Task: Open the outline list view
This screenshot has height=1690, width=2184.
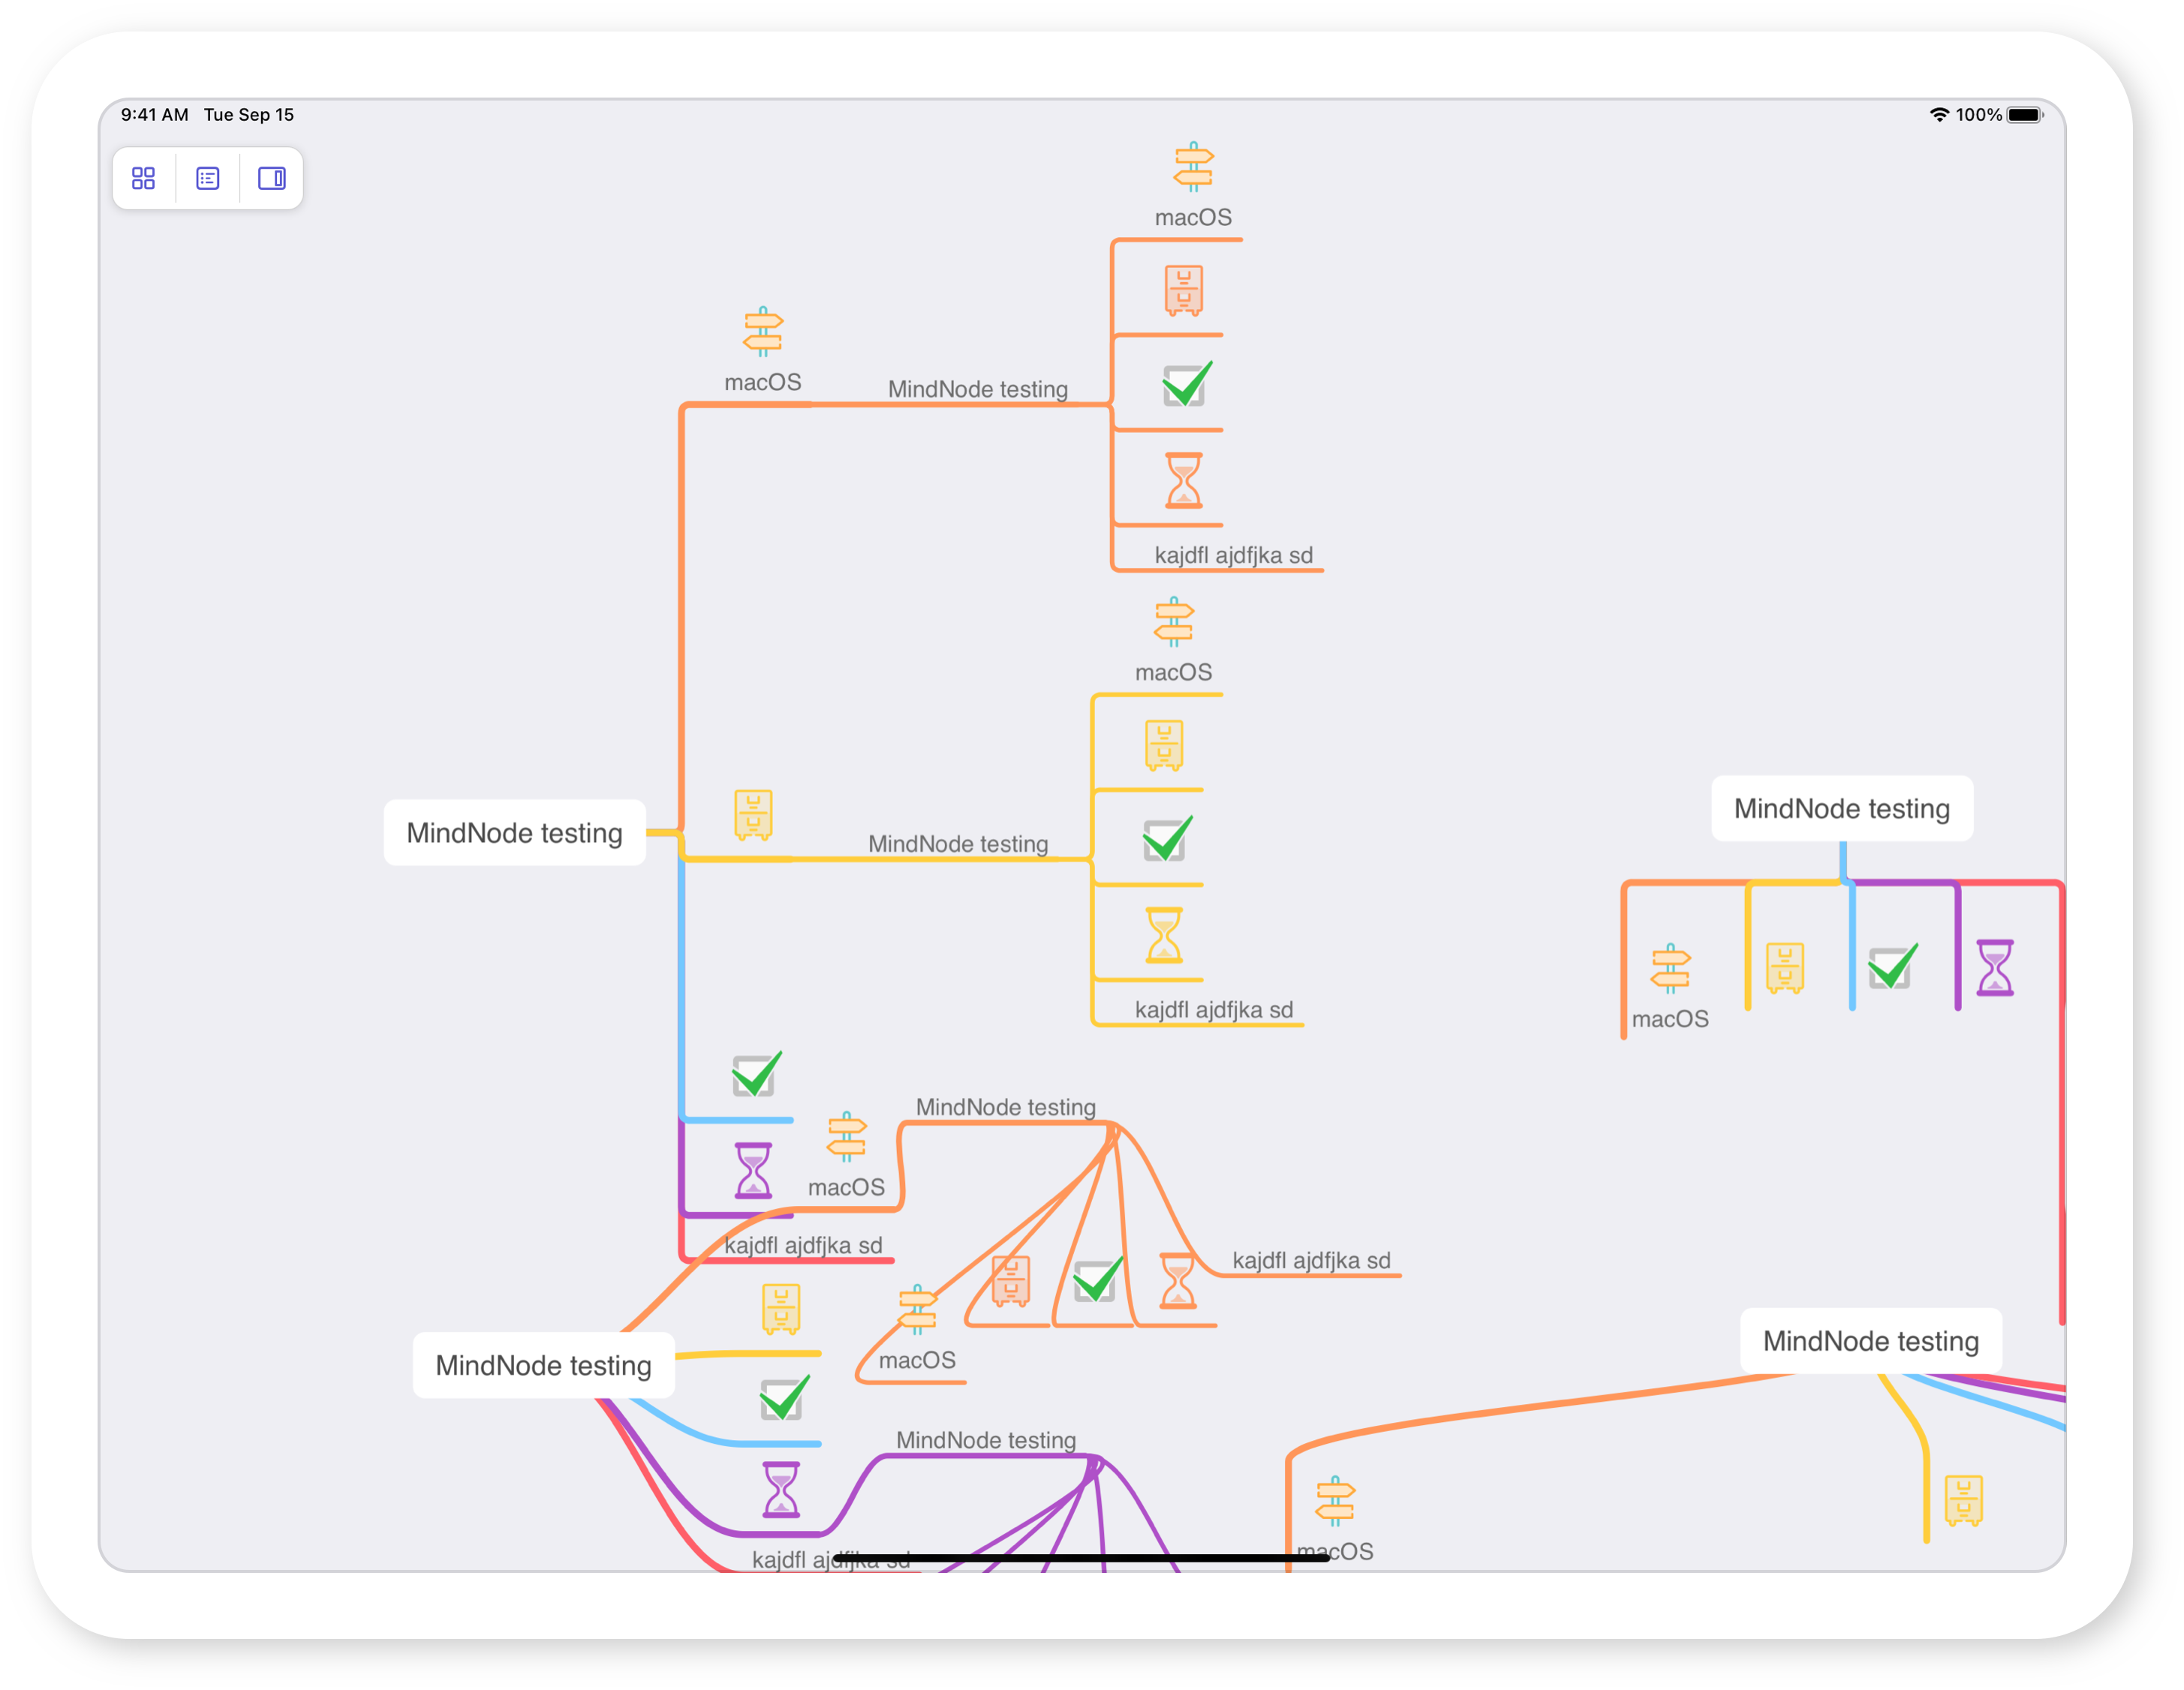Action: pyautogui.click(x=208, y=178)
